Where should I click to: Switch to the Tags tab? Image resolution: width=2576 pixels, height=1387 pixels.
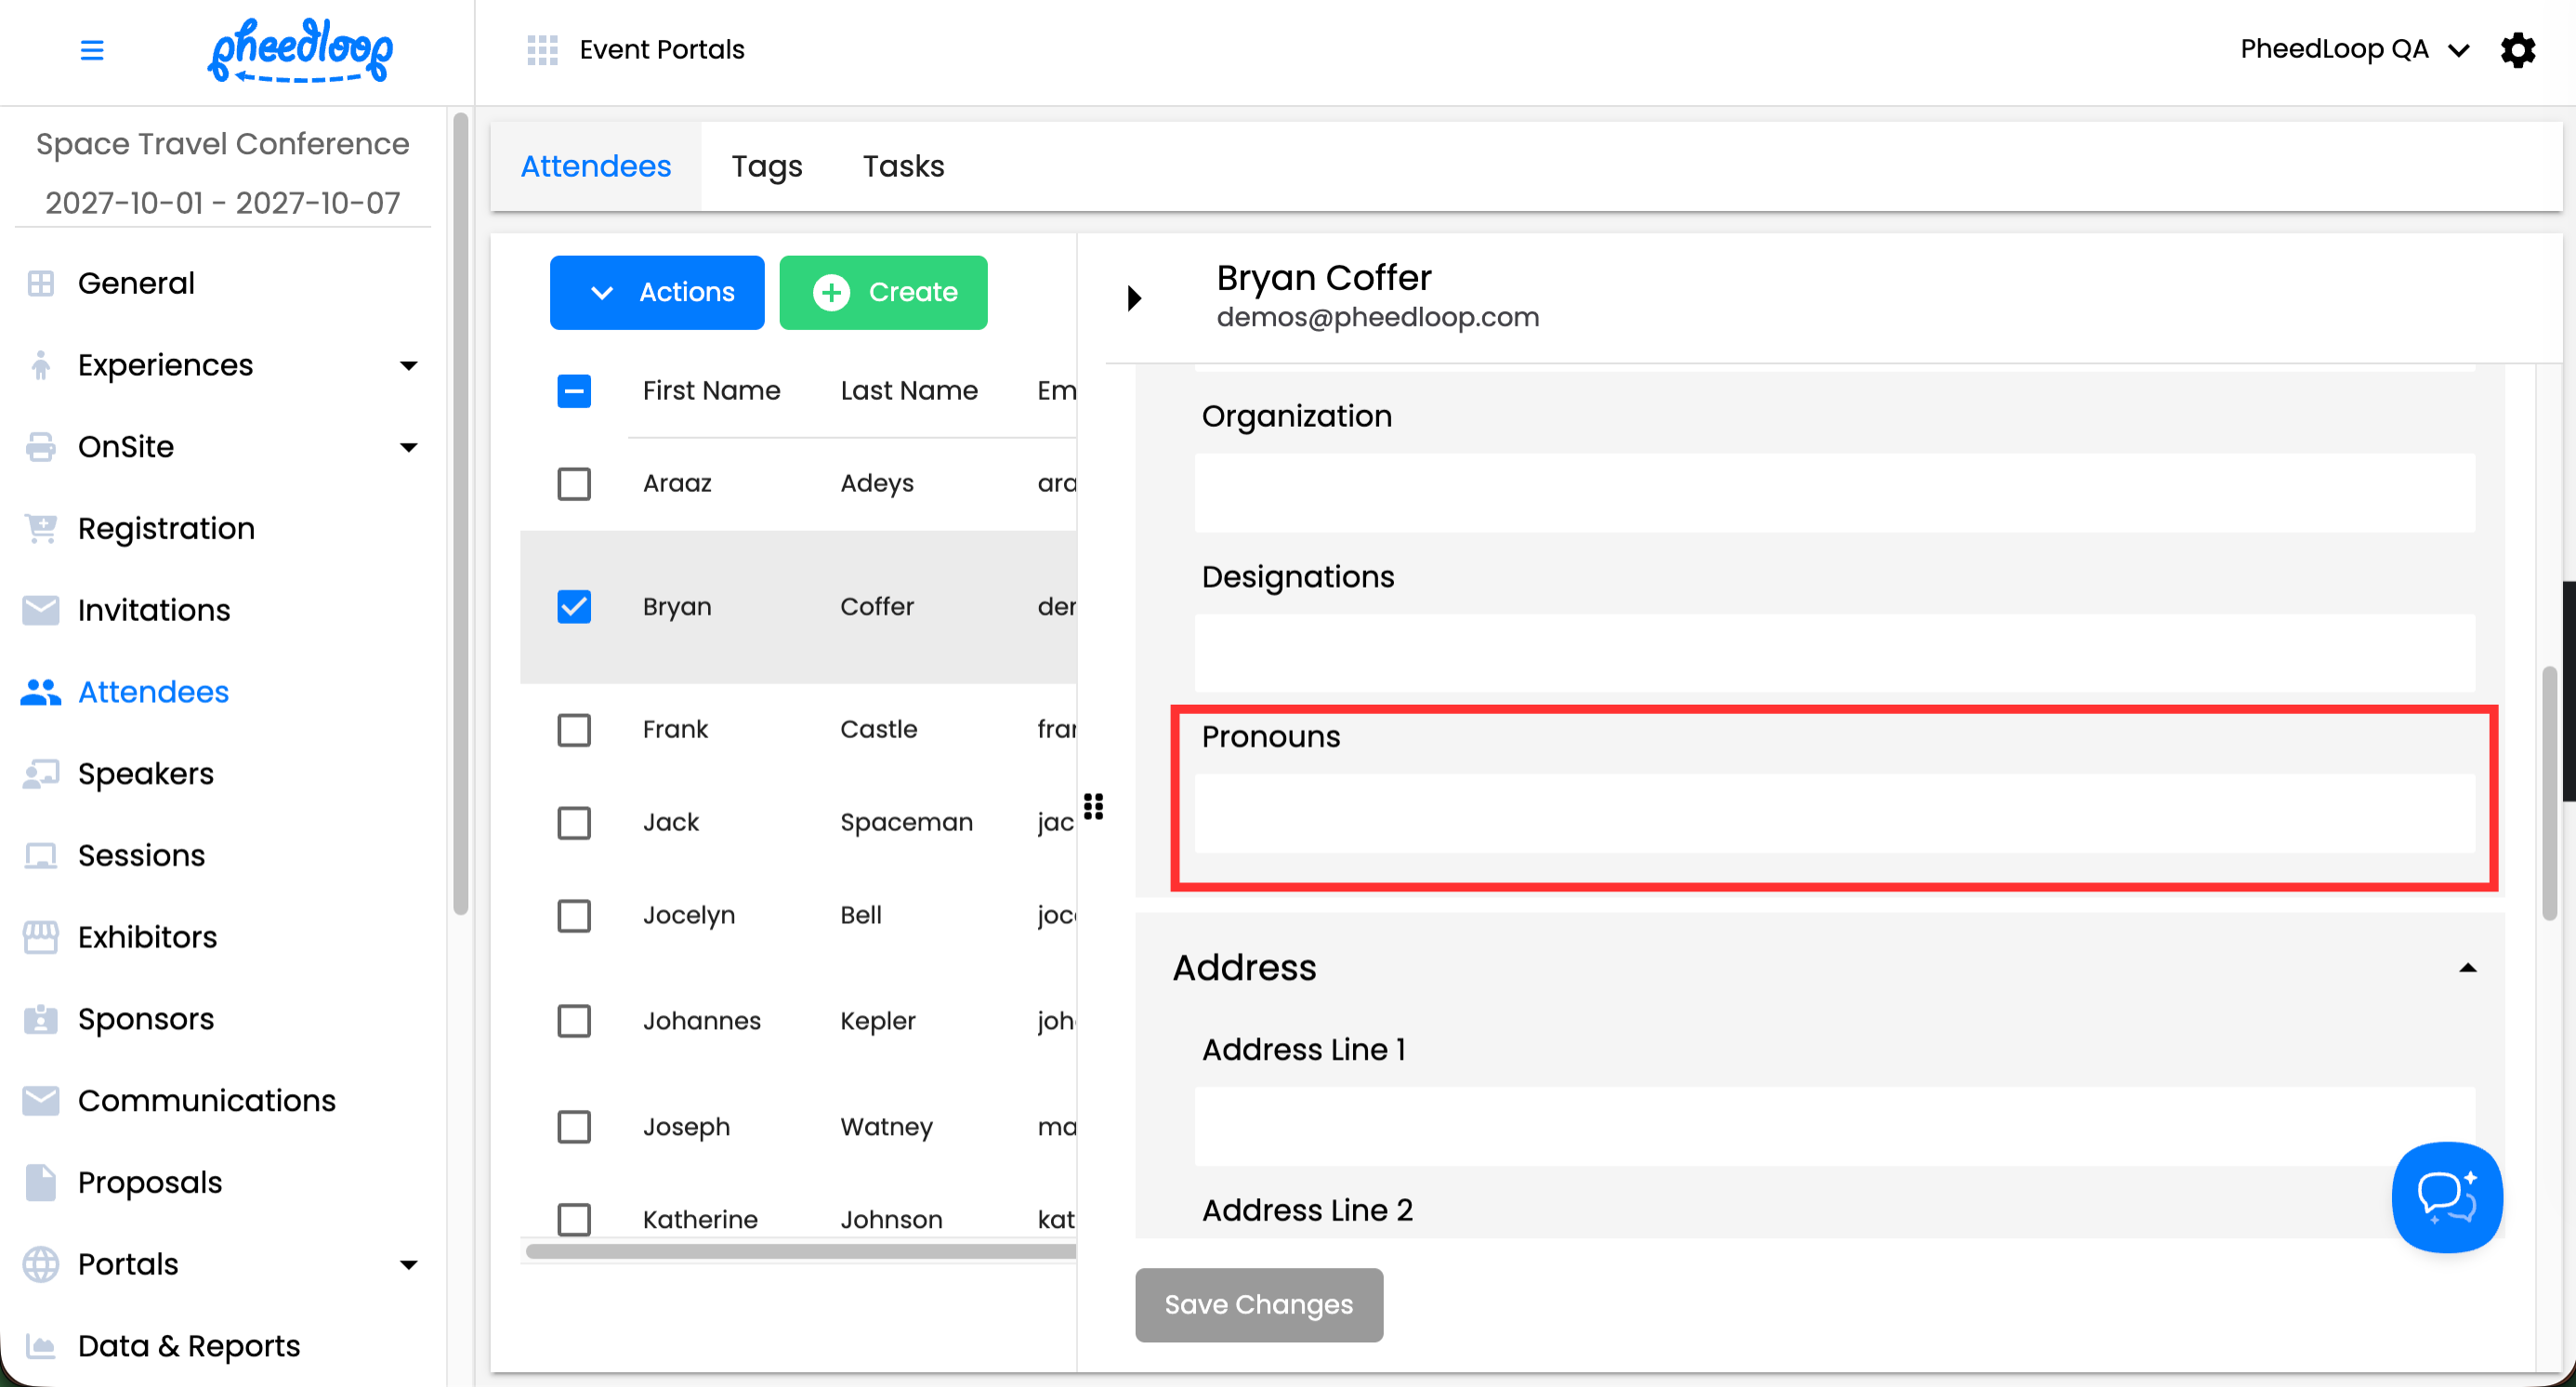tap(766, 166)
